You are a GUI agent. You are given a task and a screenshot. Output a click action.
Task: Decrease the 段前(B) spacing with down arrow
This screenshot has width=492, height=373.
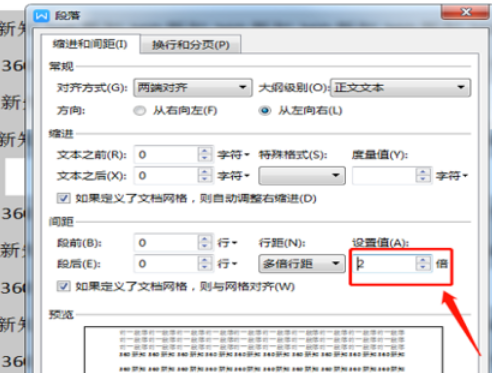coord(205,247)
